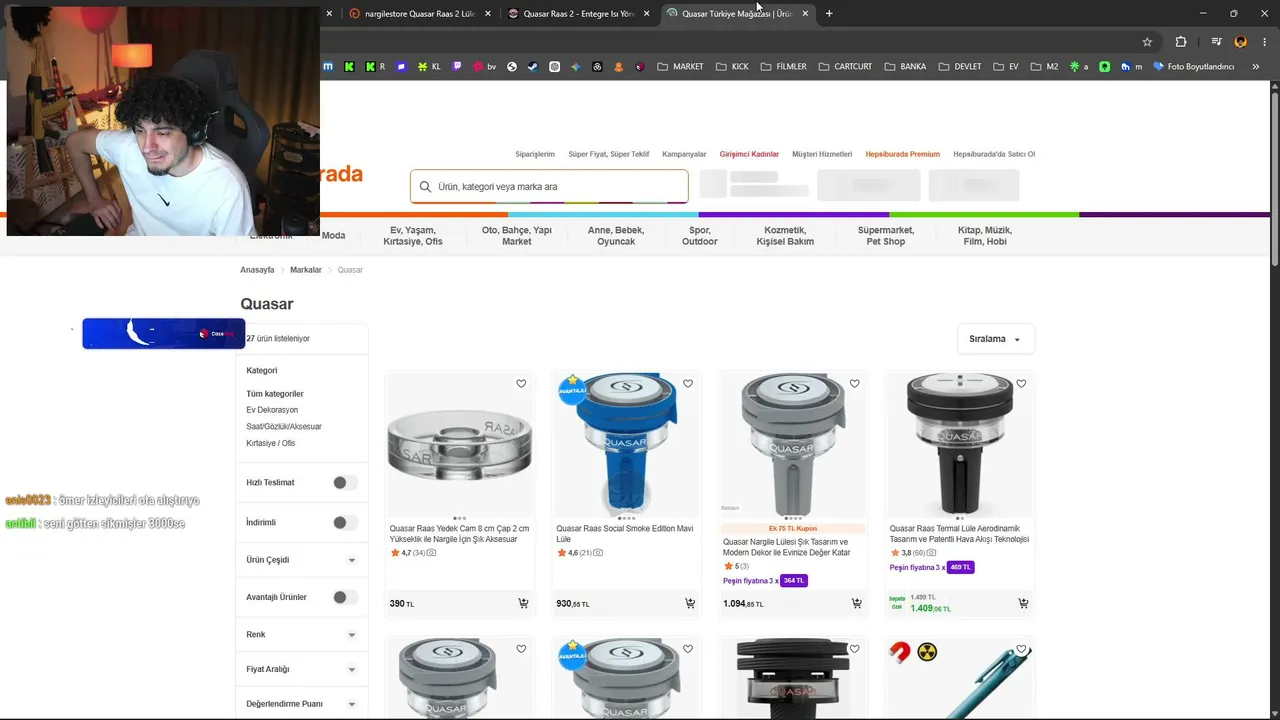Open the Hepsiburada Premium link
This screenshot has height=720, width=1280.
point(903,154)
